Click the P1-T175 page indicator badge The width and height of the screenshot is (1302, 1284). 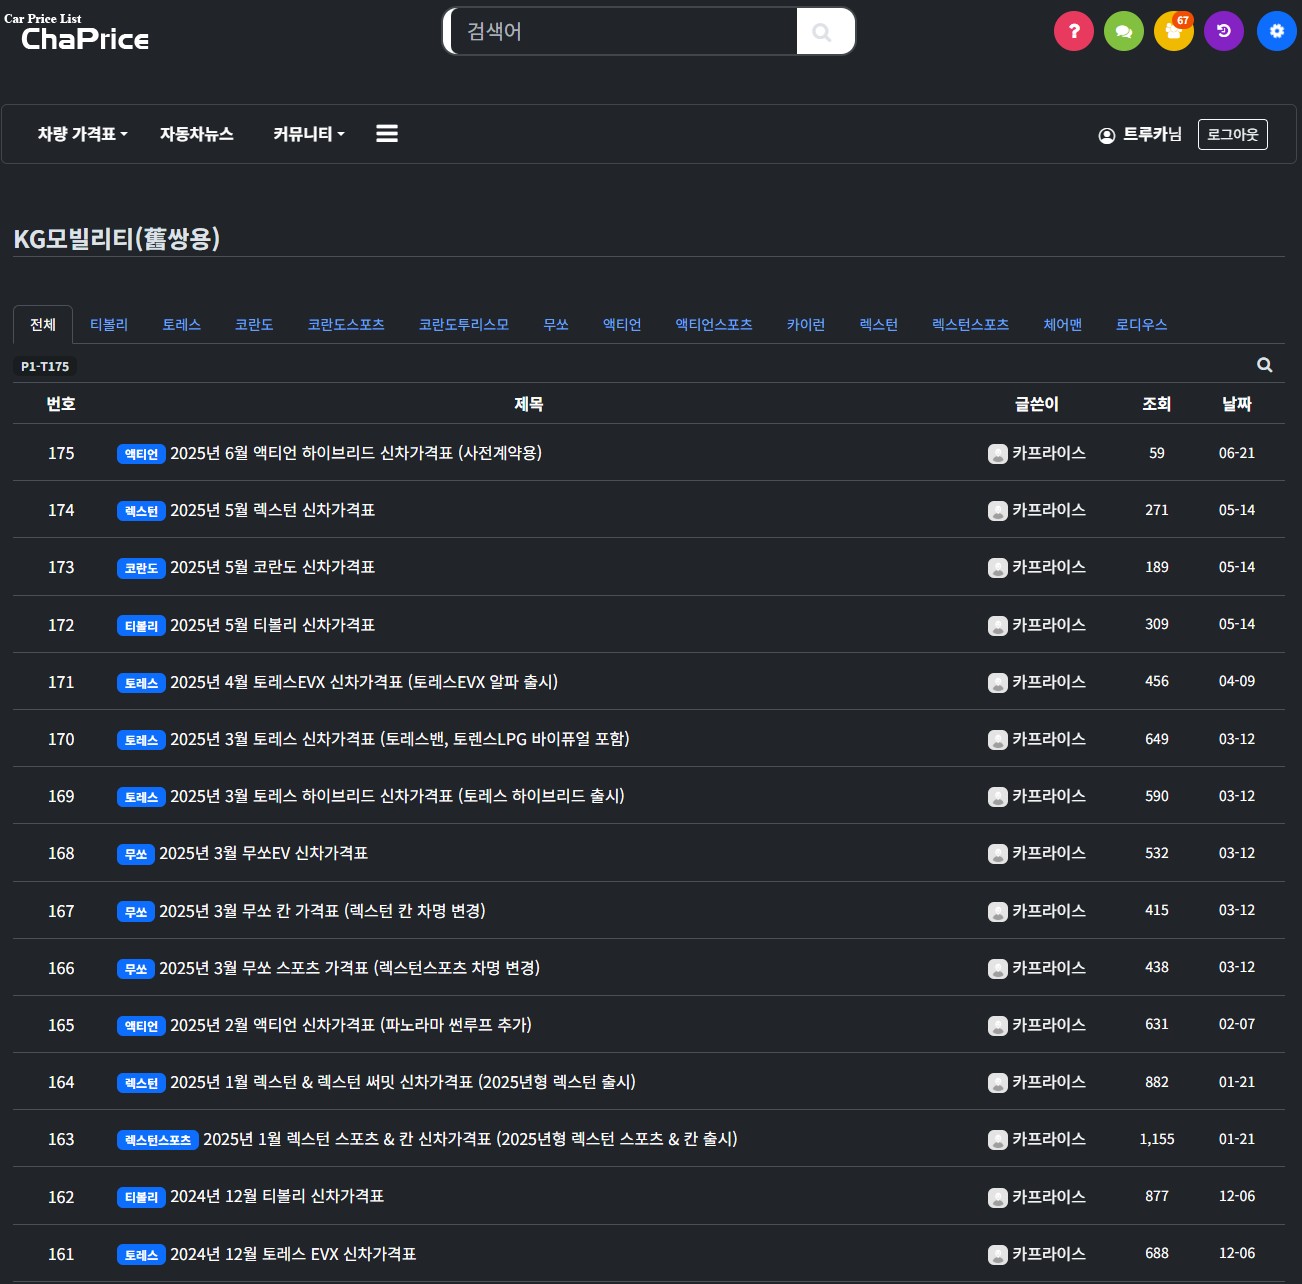pyautogui.click(x=45, y=367)
